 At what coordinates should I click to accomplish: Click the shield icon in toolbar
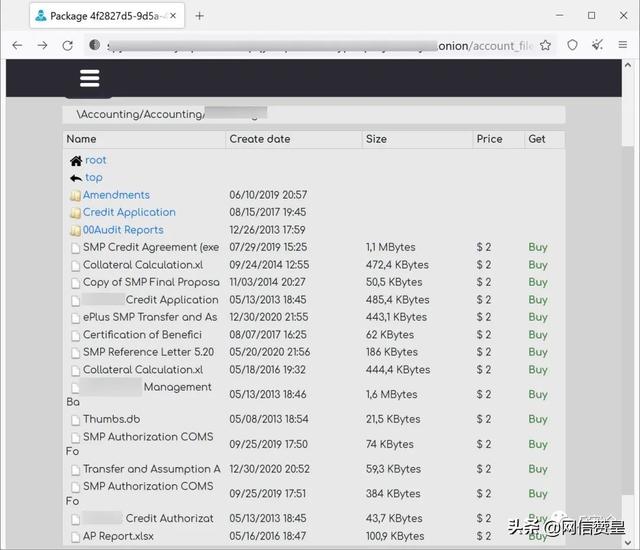point(572,45)
